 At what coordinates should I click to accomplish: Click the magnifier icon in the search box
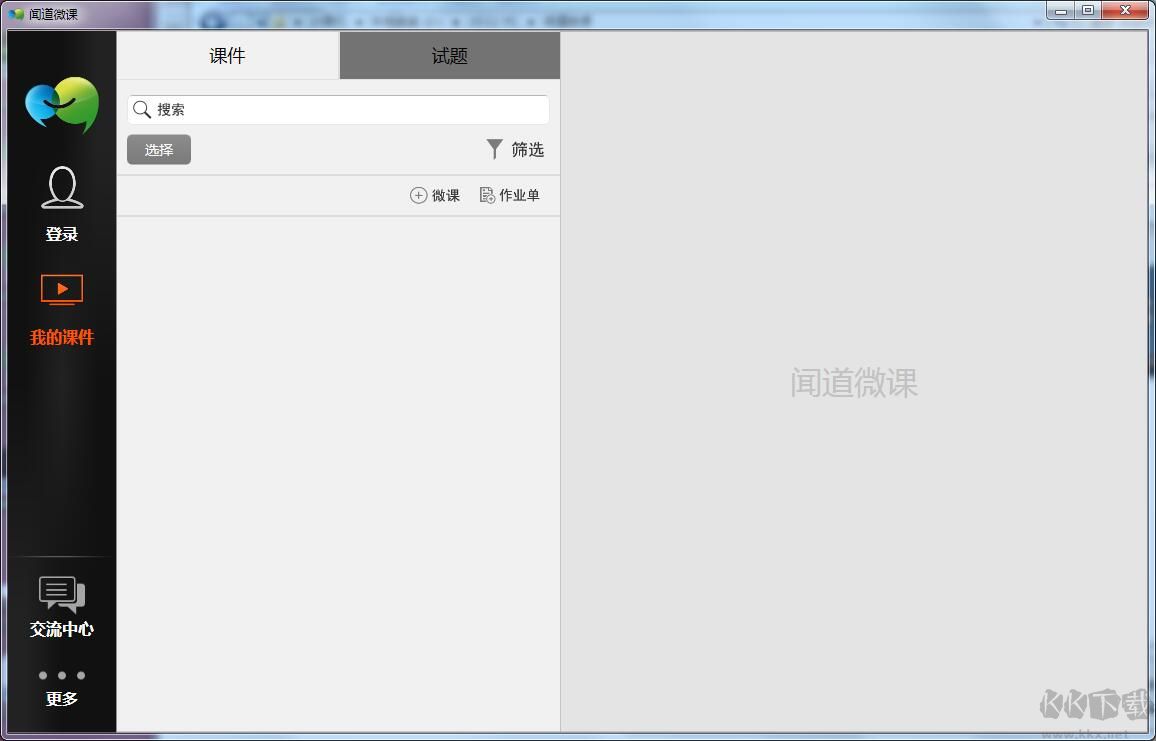tap(142, 110)
